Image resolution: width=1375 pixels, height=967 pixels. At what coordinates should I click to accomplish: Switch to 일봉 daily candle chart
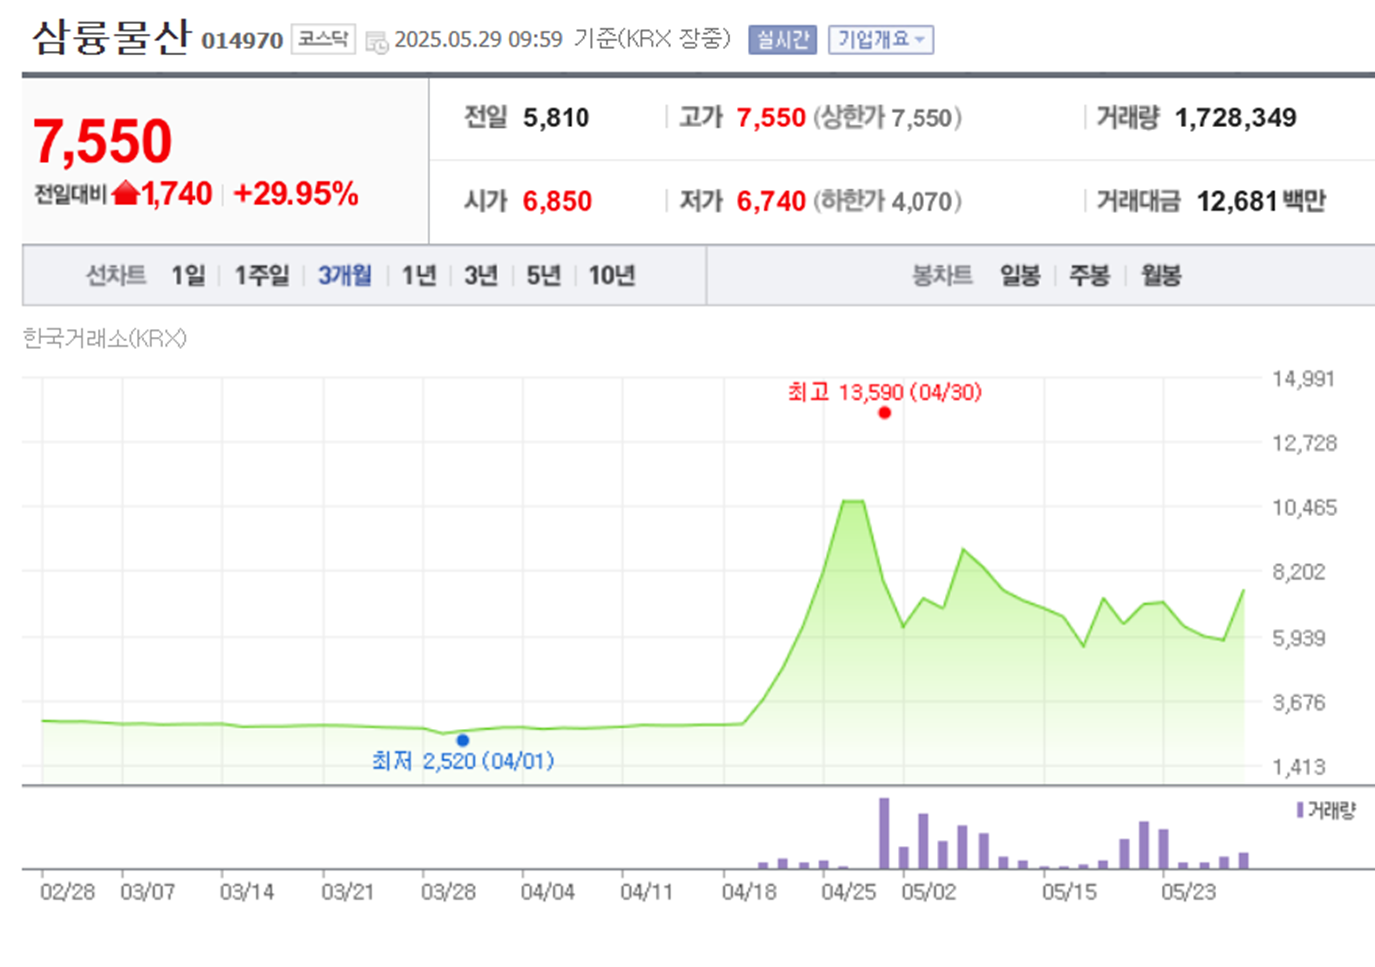pyautogui.click(x=1020, y=275)
